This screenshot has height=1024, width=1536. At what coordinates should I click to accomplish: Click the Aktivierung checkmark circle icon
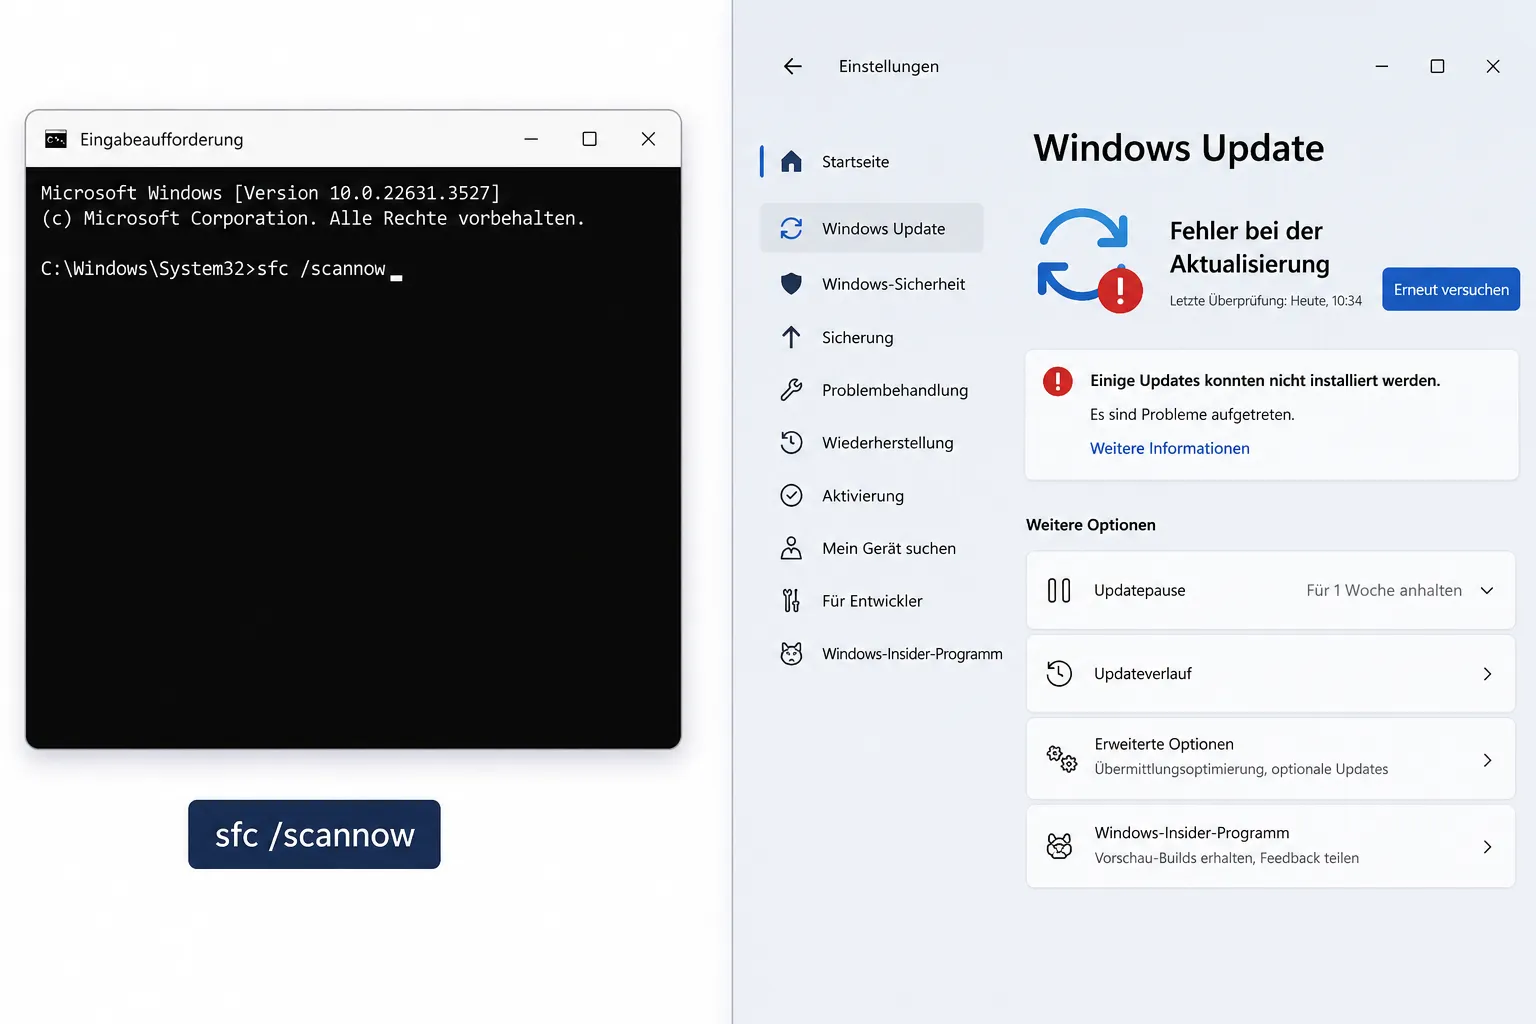[791, 495]
